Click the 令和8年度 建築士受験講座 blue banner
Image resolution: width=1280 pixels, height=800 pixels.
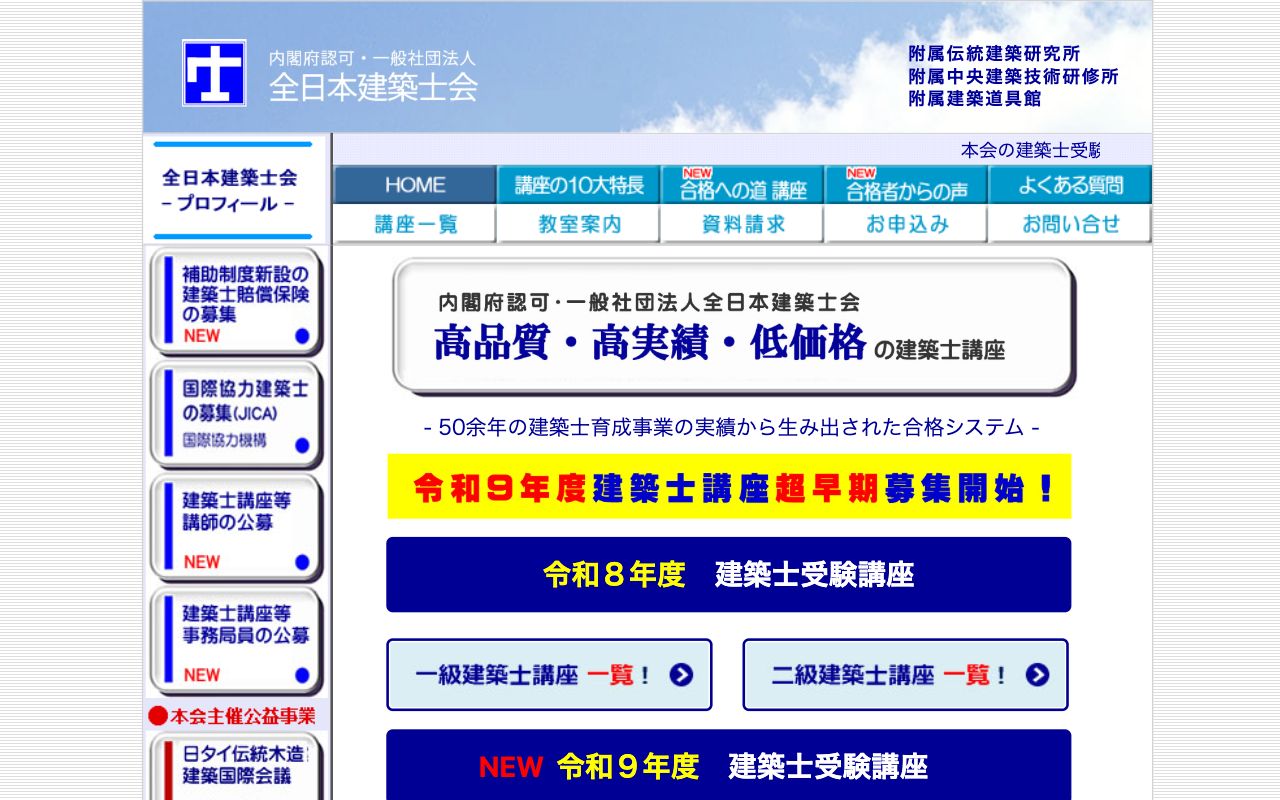coord(731,574)
